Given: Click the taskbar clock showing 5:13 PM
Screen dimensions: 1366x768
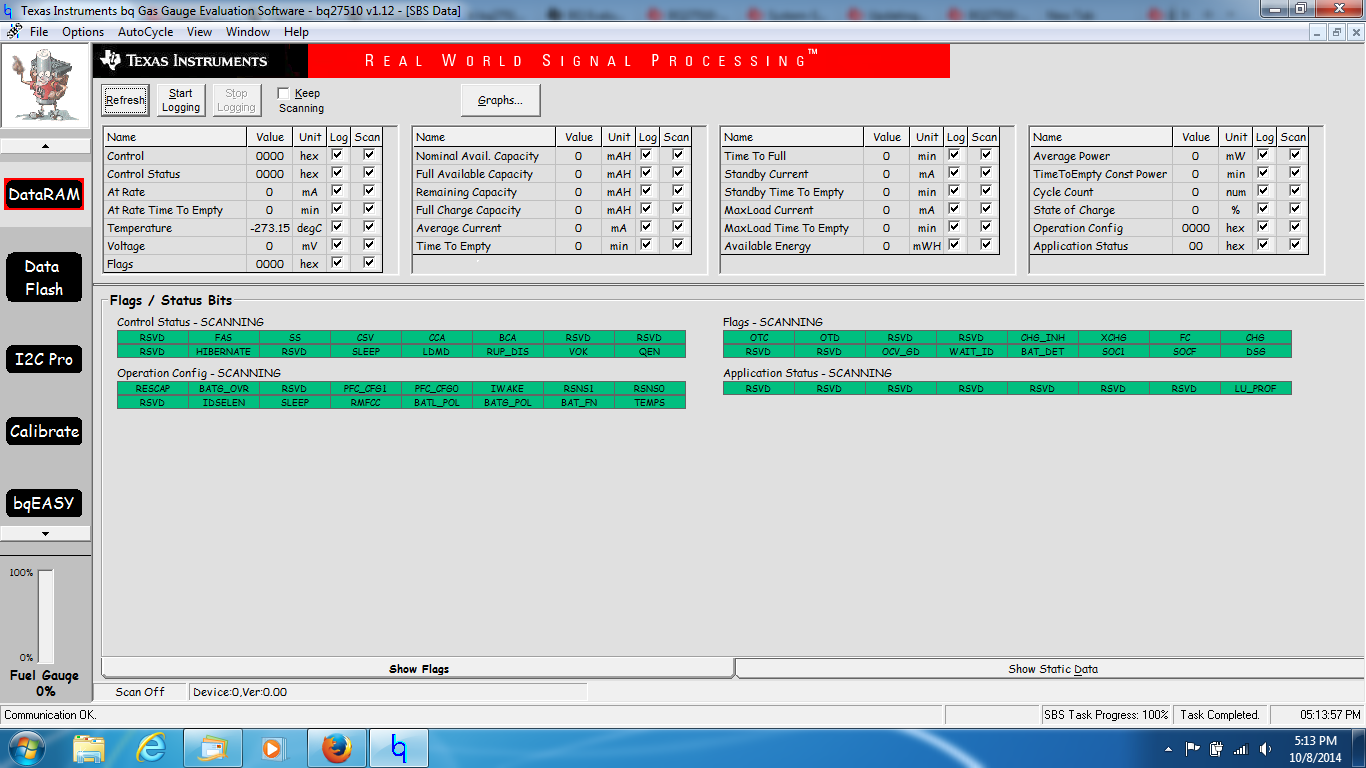Looking at the screenshot, I should coord(1315,748).
